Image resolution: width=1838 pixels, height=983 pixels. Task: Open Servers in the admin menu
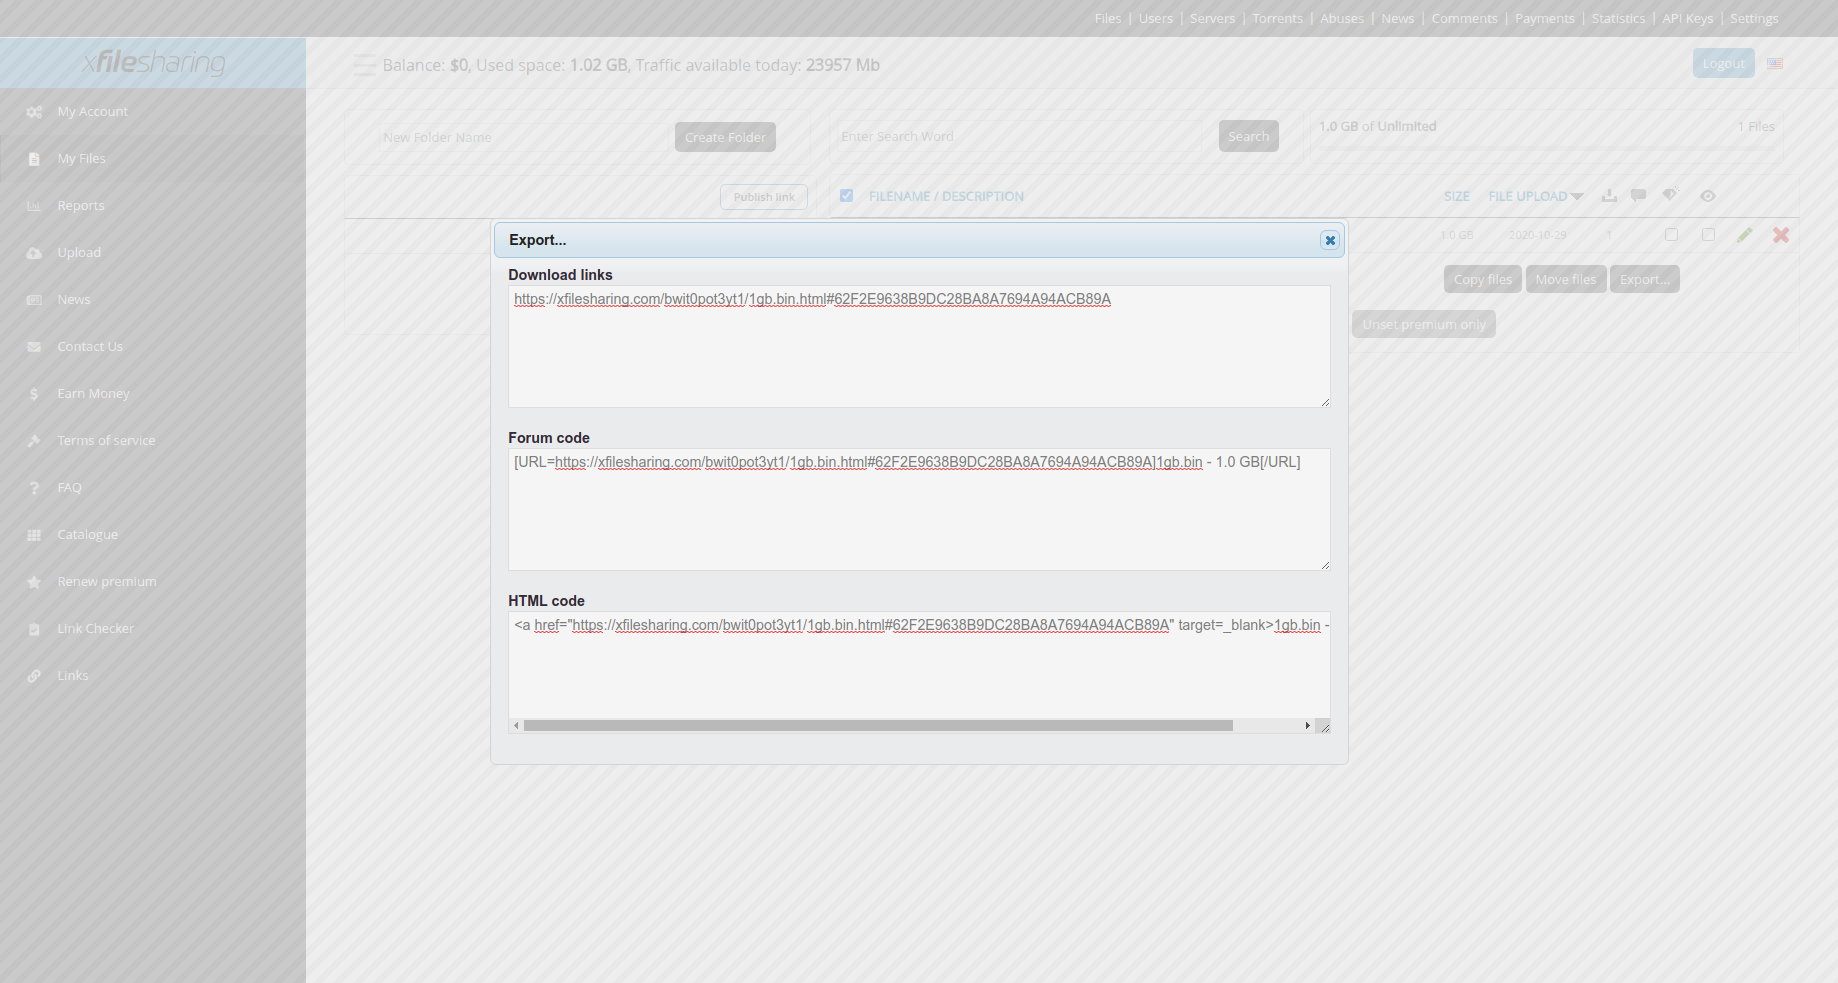[1212, 19]
